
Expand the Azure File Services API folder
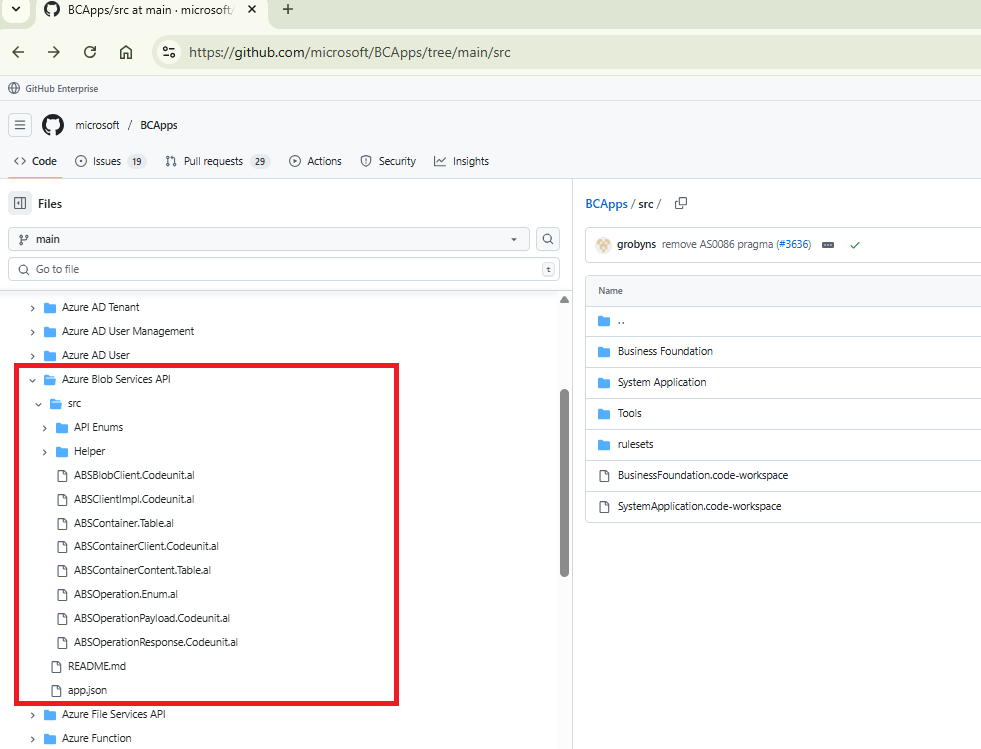click(x=33, y=715)
